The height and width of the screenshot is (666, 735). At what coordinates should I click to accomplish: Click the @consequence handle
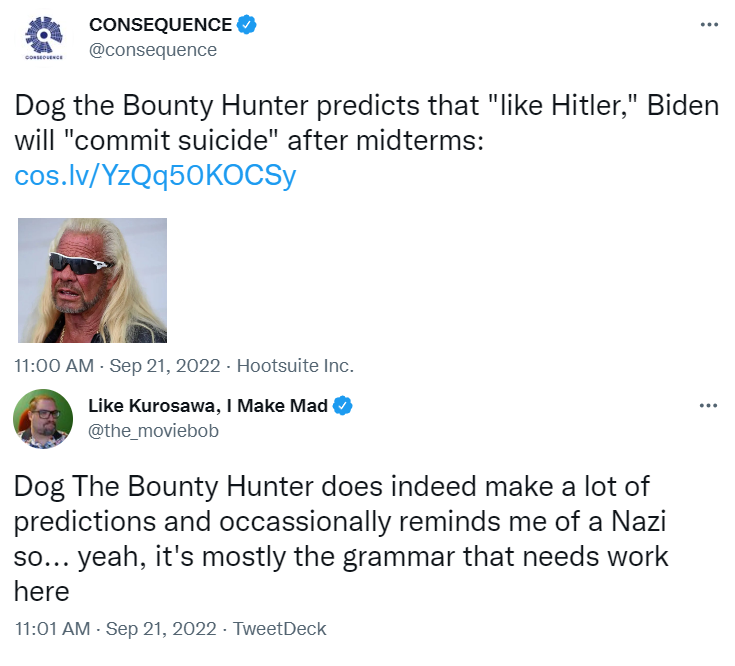click(x=152, y=49)
